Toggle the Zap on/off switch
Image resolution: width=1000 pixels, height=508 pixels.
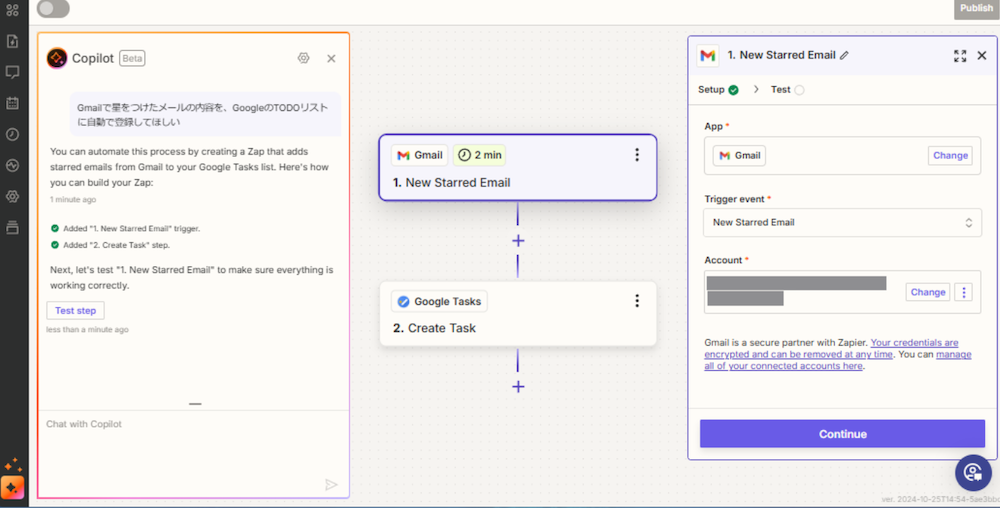[x=54, y=9]
